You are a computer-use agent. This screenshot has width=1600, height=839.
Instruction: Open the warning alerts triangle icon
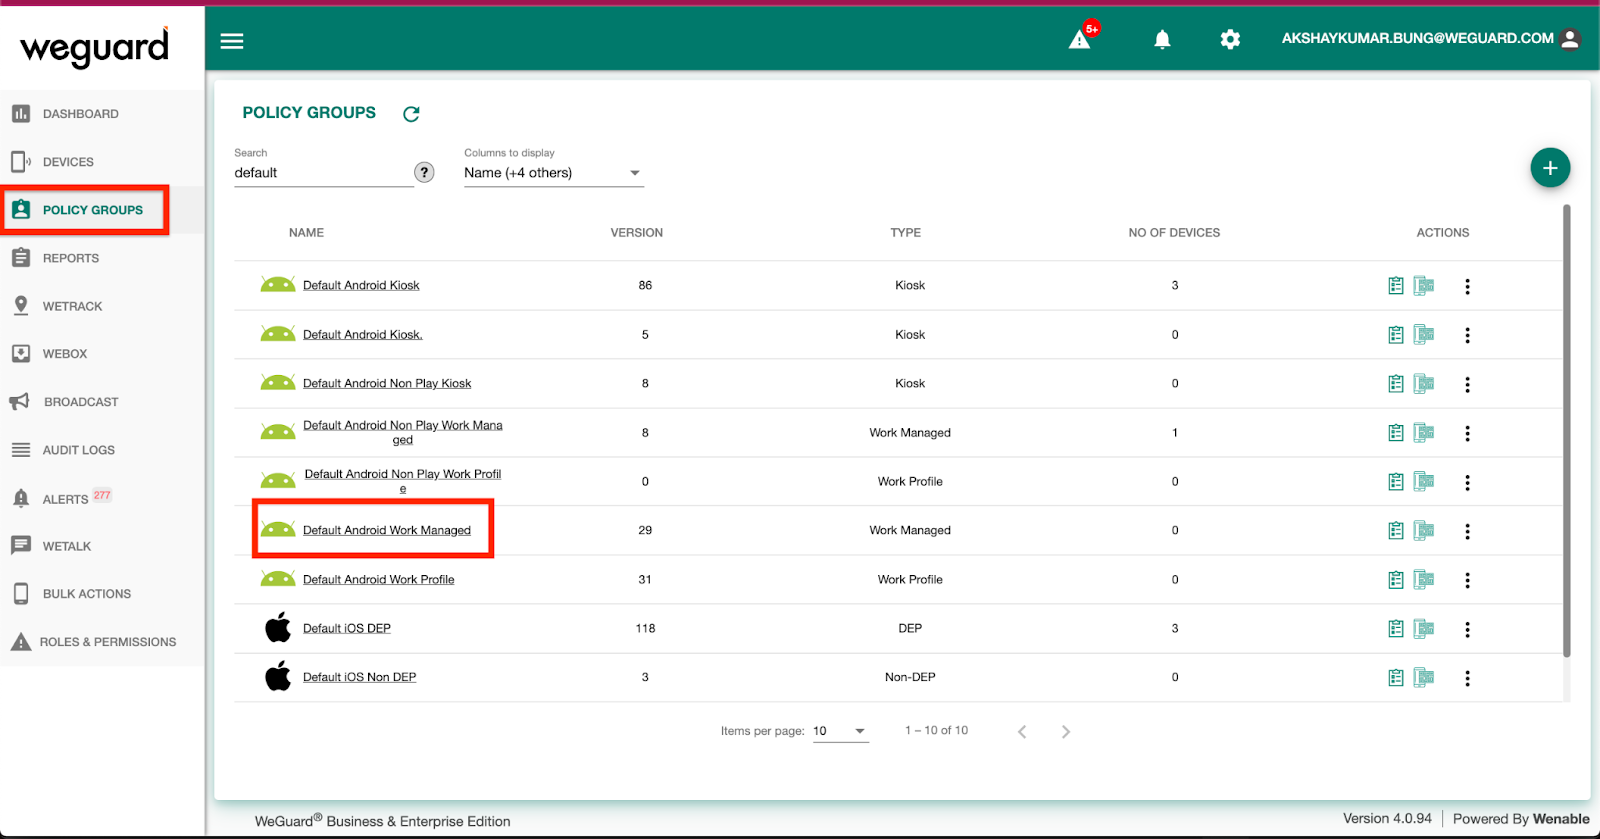[1080, 39]
